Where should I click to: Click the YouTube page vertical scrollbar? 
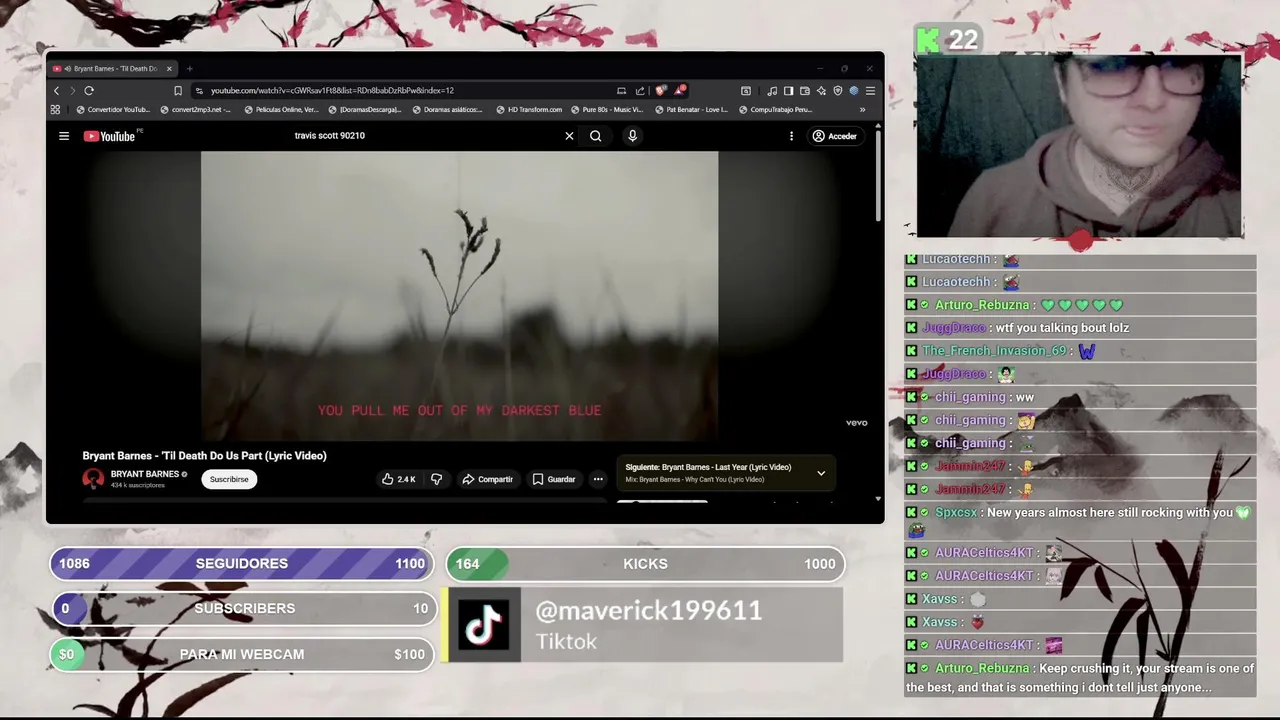[878, 175]
